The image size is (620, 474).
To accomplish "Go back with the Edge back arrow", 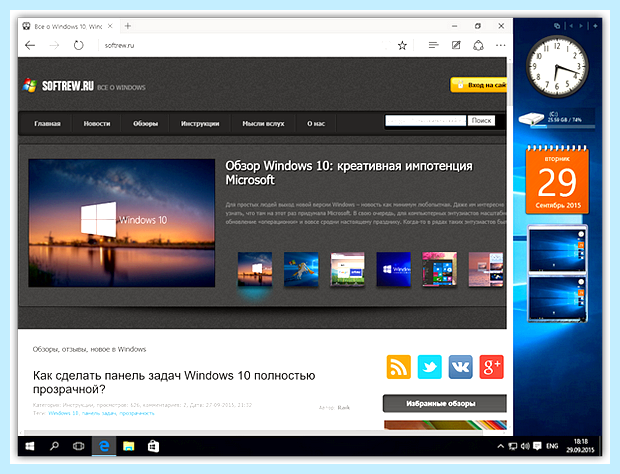I will [30, 45].
